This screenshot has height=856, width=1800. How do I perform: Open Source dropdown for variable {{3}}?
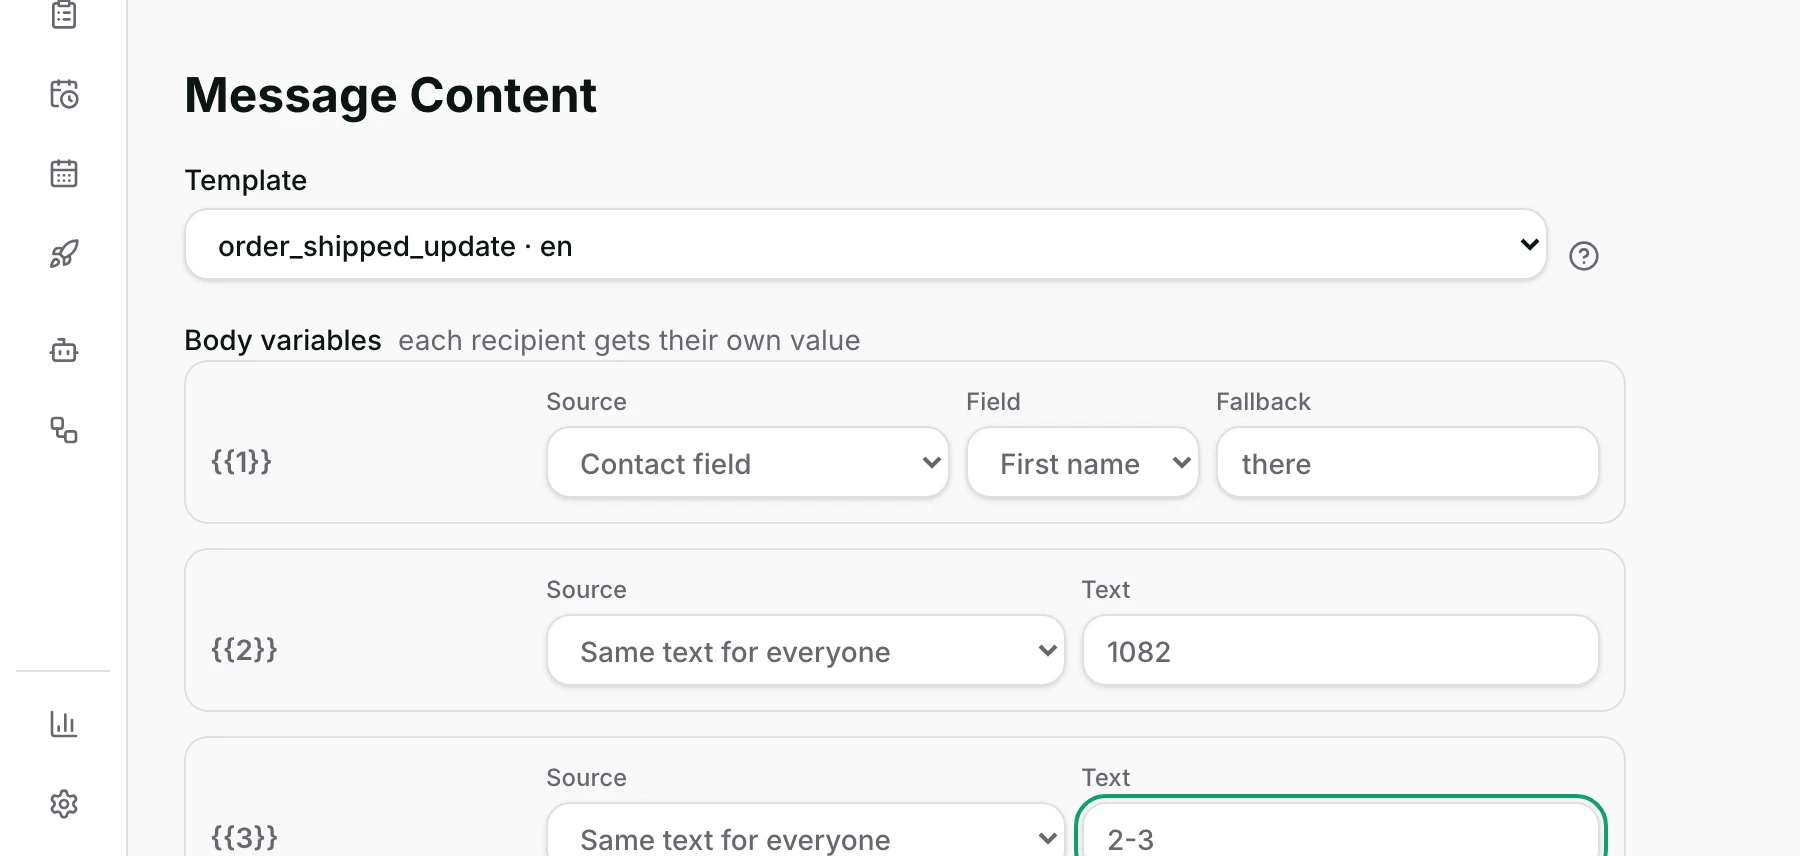[806, 830]
